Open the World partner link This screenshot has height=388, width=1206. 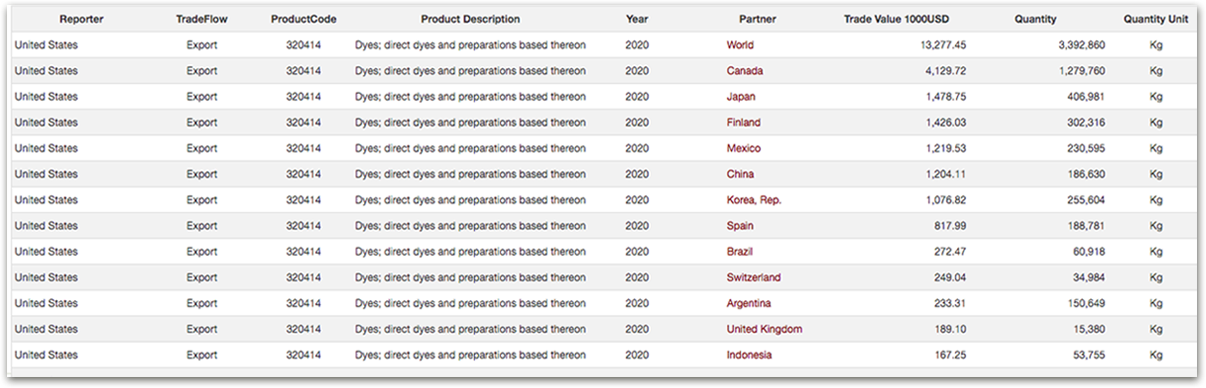[740, 45]
